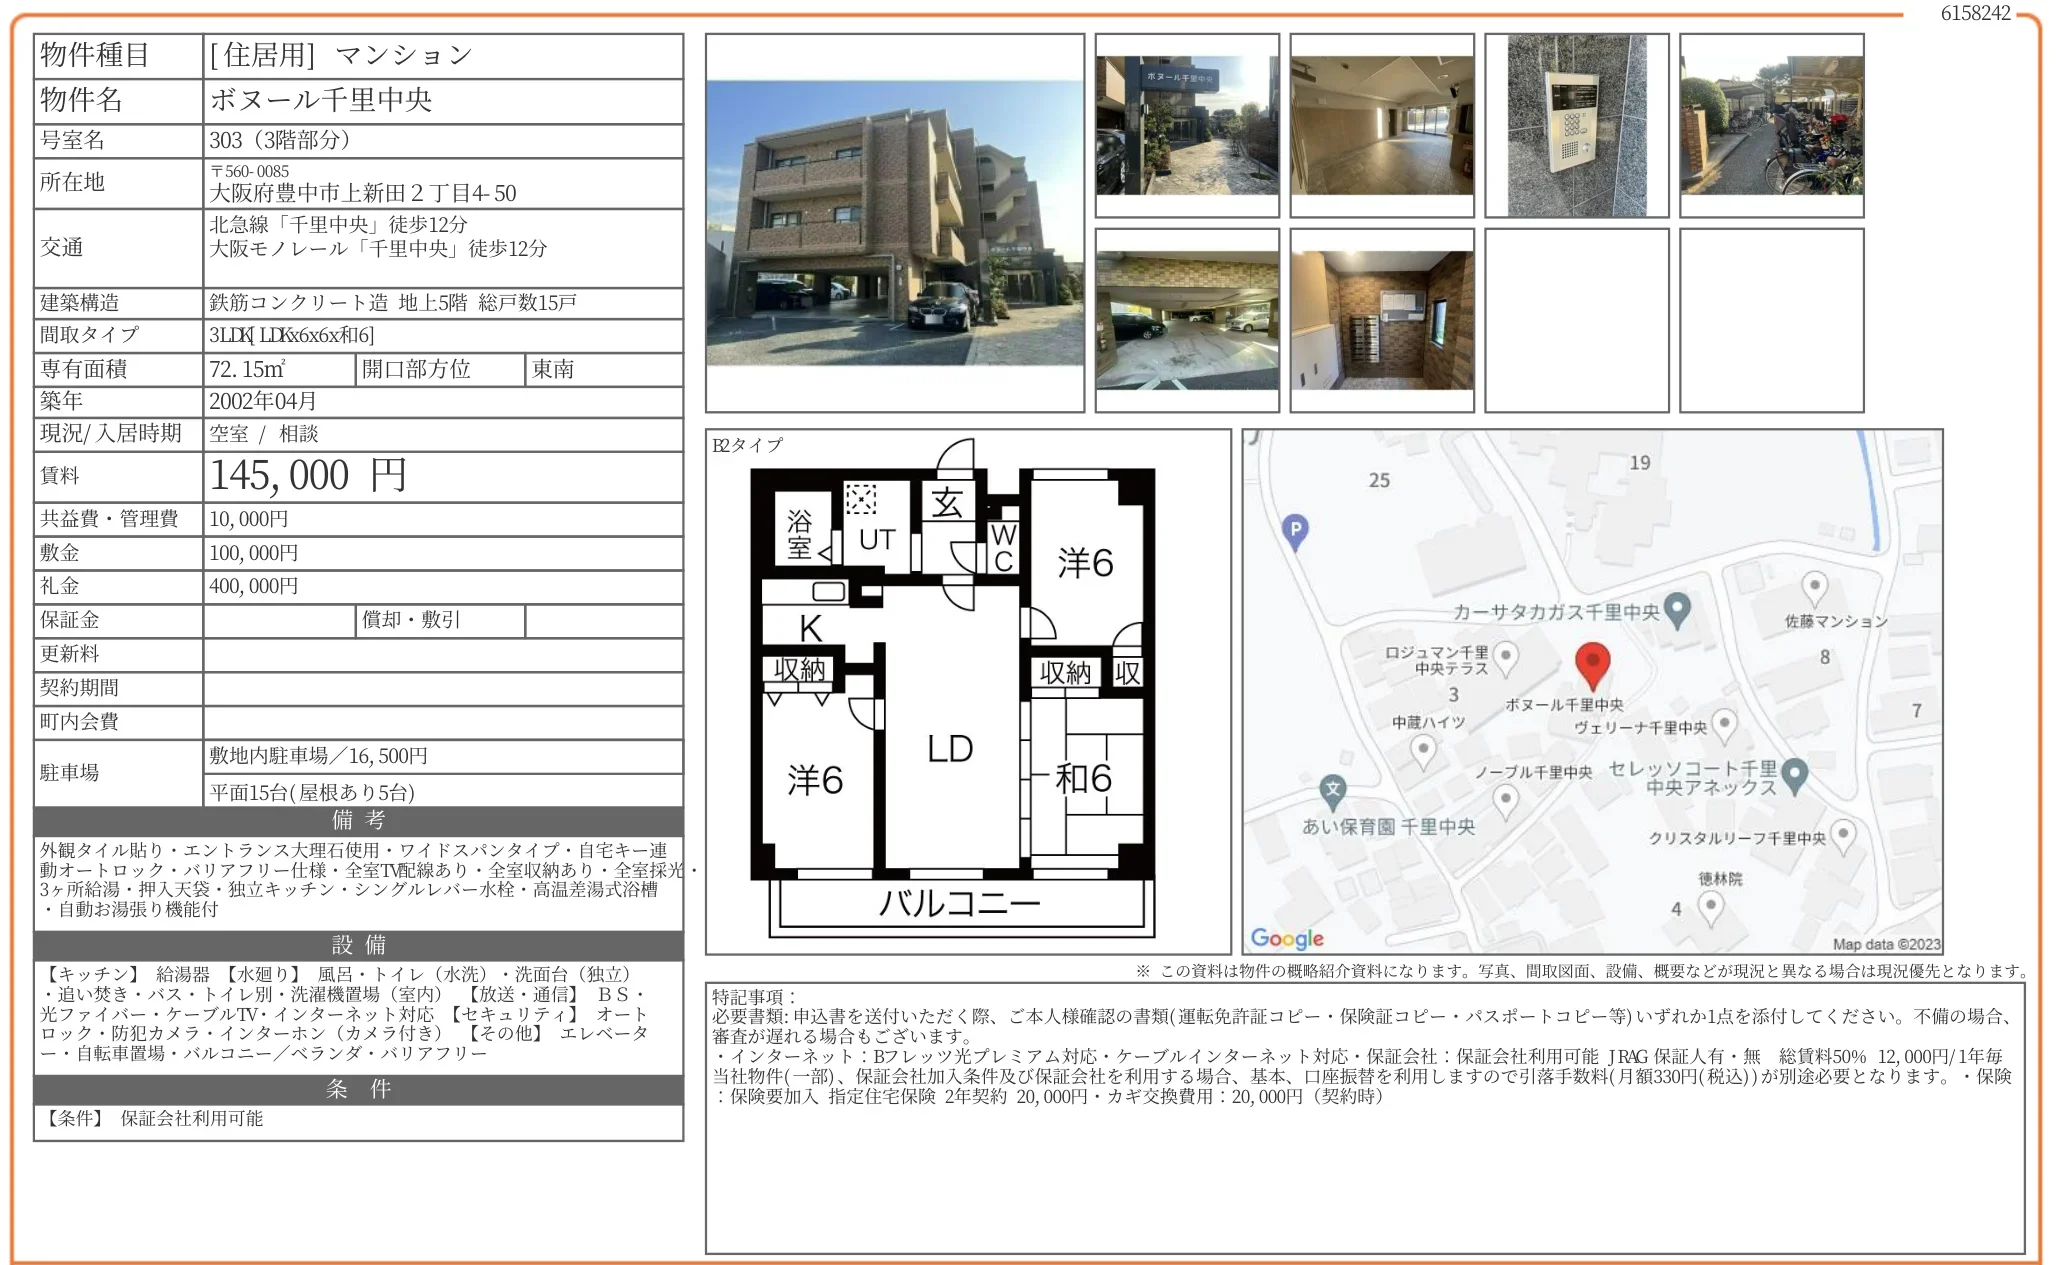Viewport: 2056px width, 1265px height.
Task: Click the Google logo on the map
Action: tap(1287, 938)
